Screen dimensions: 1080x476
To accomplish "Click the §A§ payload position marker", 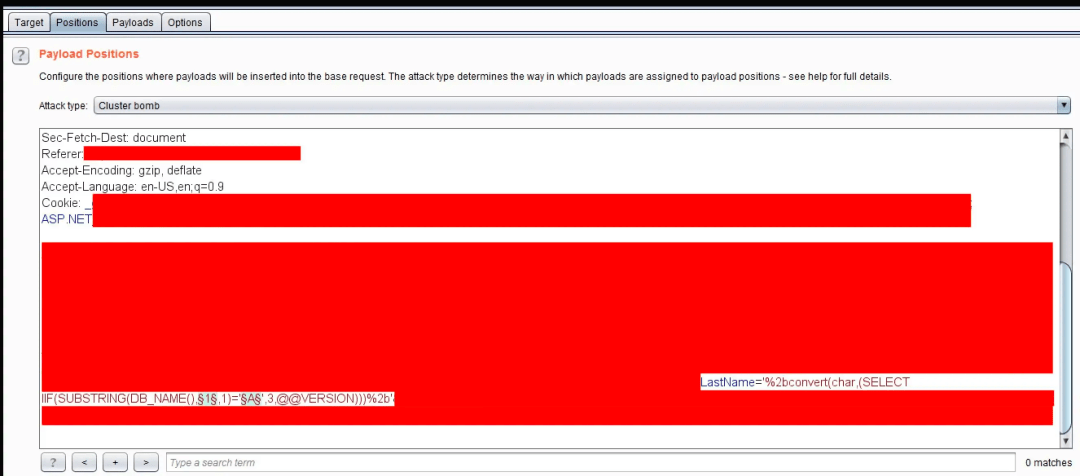I will tap(249, 399).
